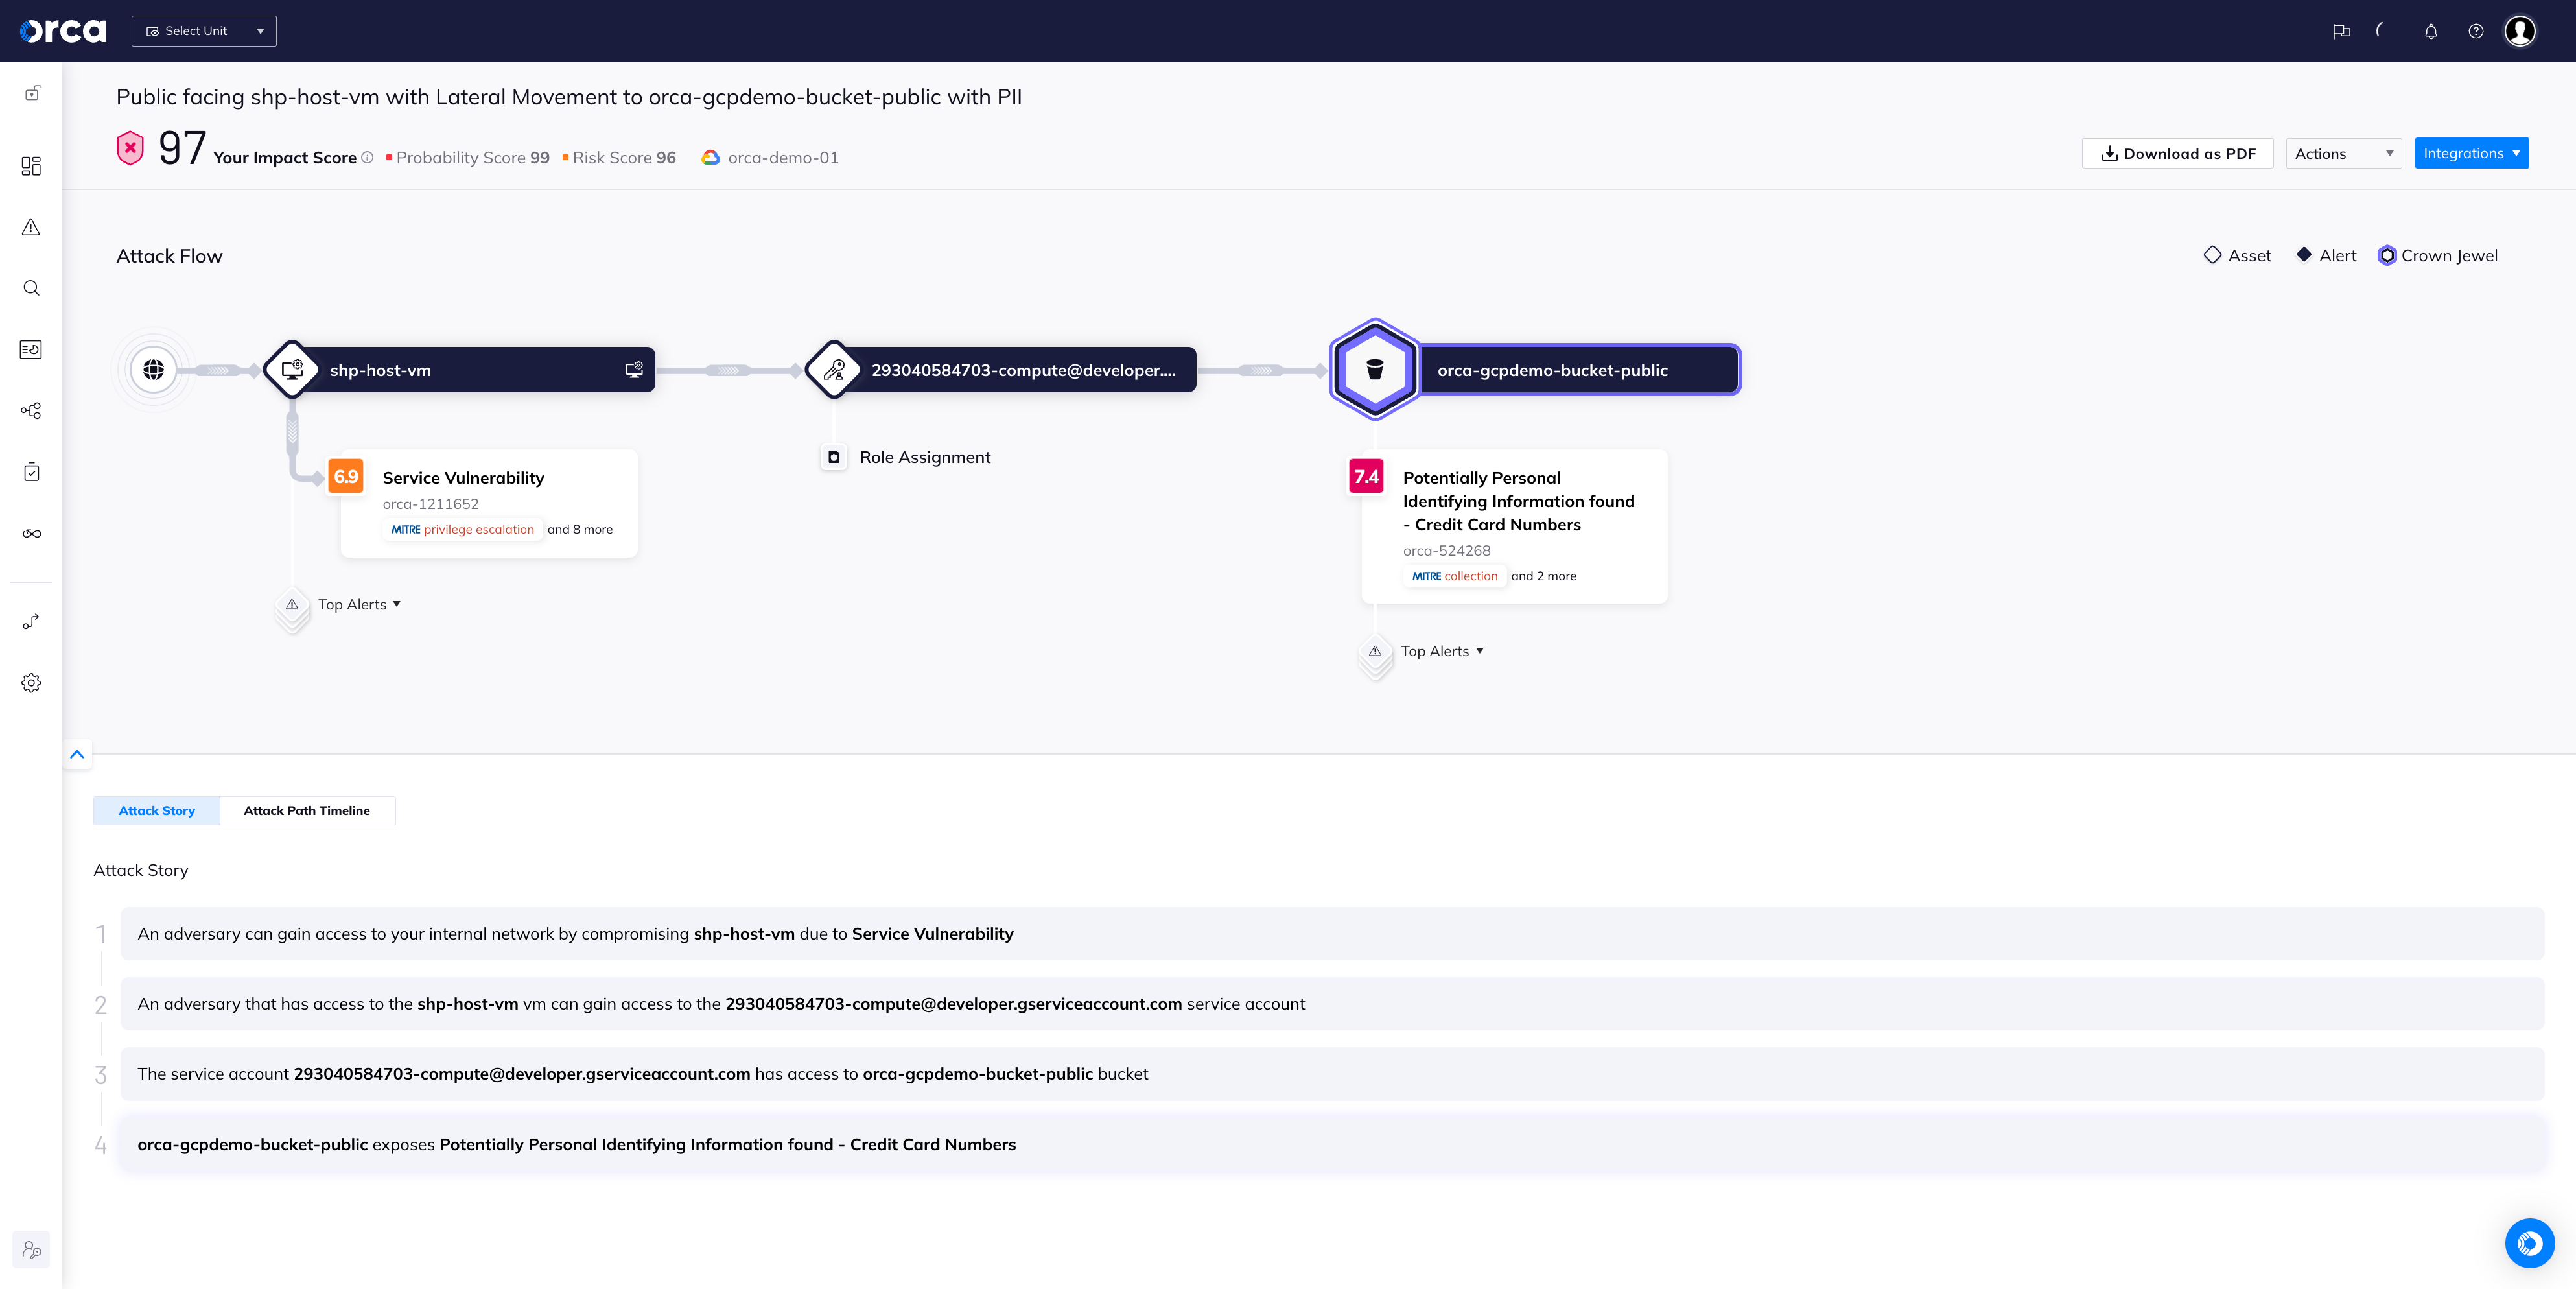Open the help question mark icon
Image resolution: width=2576 pixels, height=1289 pixels.
click(x=2476, y=31)
